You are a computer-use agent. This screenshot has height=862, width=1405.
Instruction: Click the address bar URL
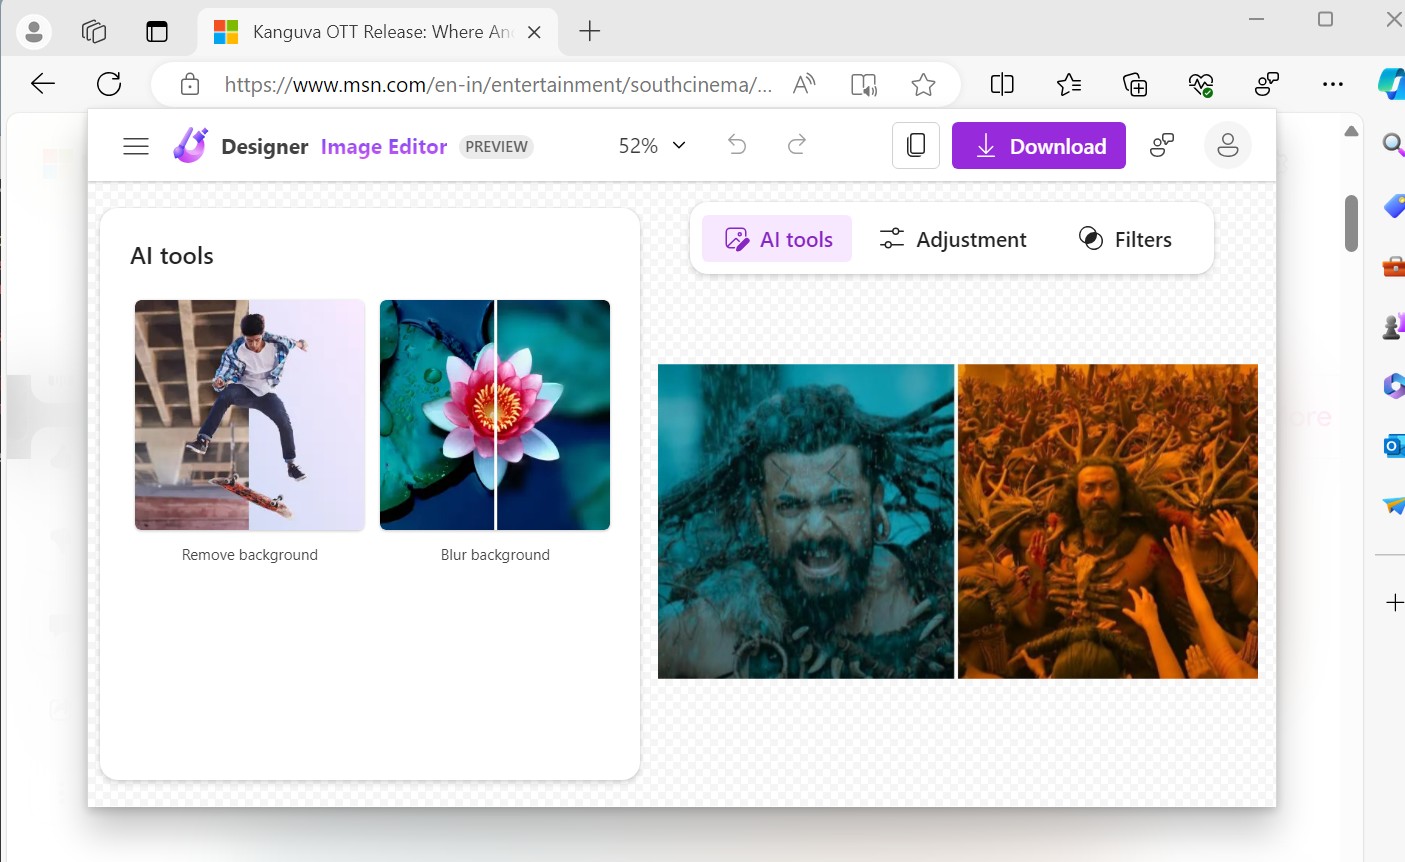pos(500,84)
